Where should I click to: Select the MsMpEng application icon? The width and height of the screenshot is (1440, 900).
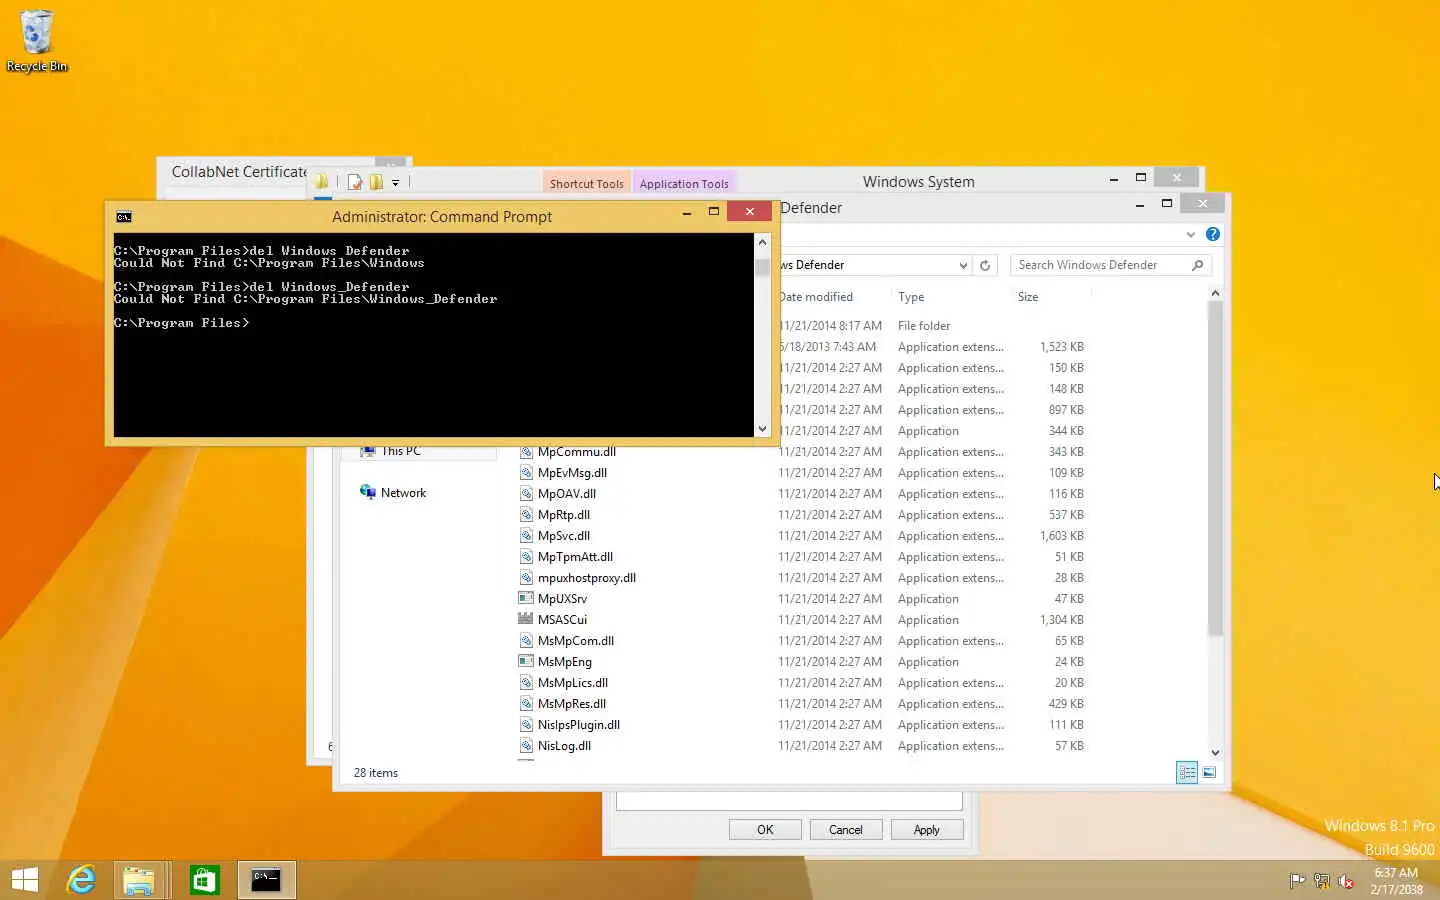point(526,662)
